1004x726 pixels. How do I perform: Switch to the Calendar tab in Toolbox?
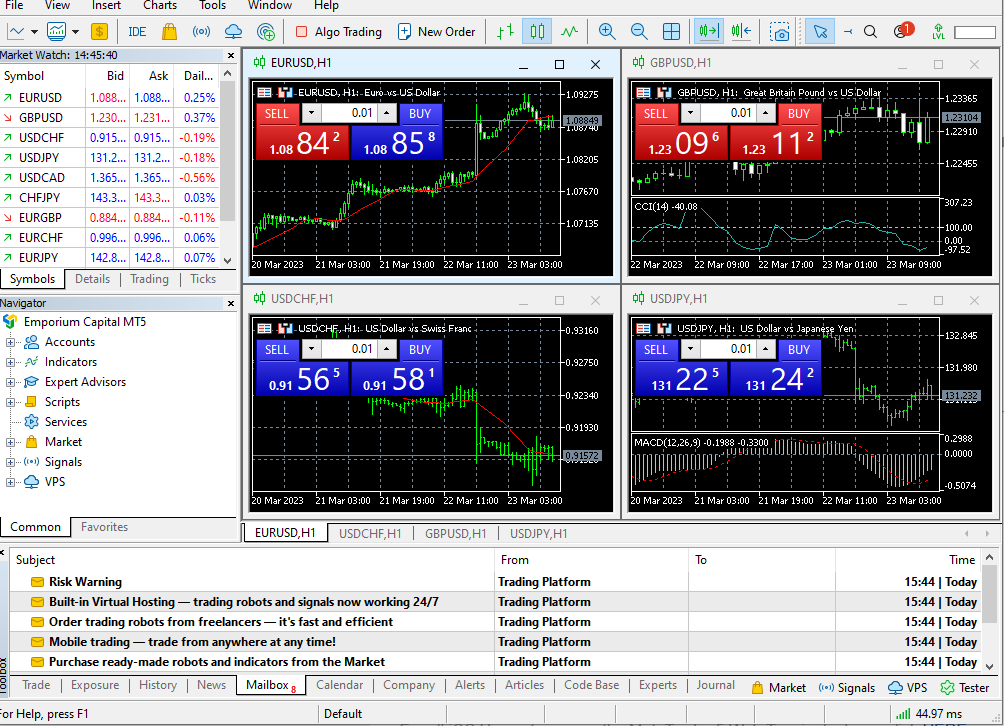pyautogui.click(x=339, y=685)
